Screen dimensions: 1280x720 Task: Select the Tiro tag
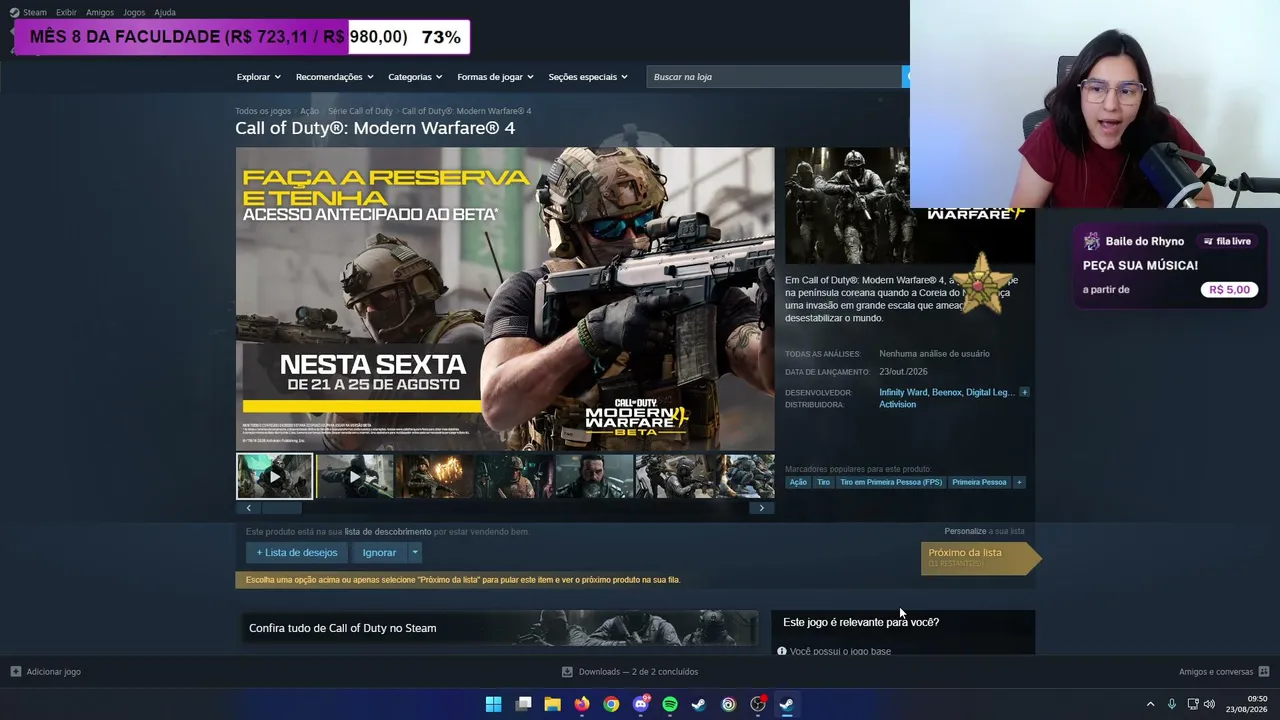point(823,482)
